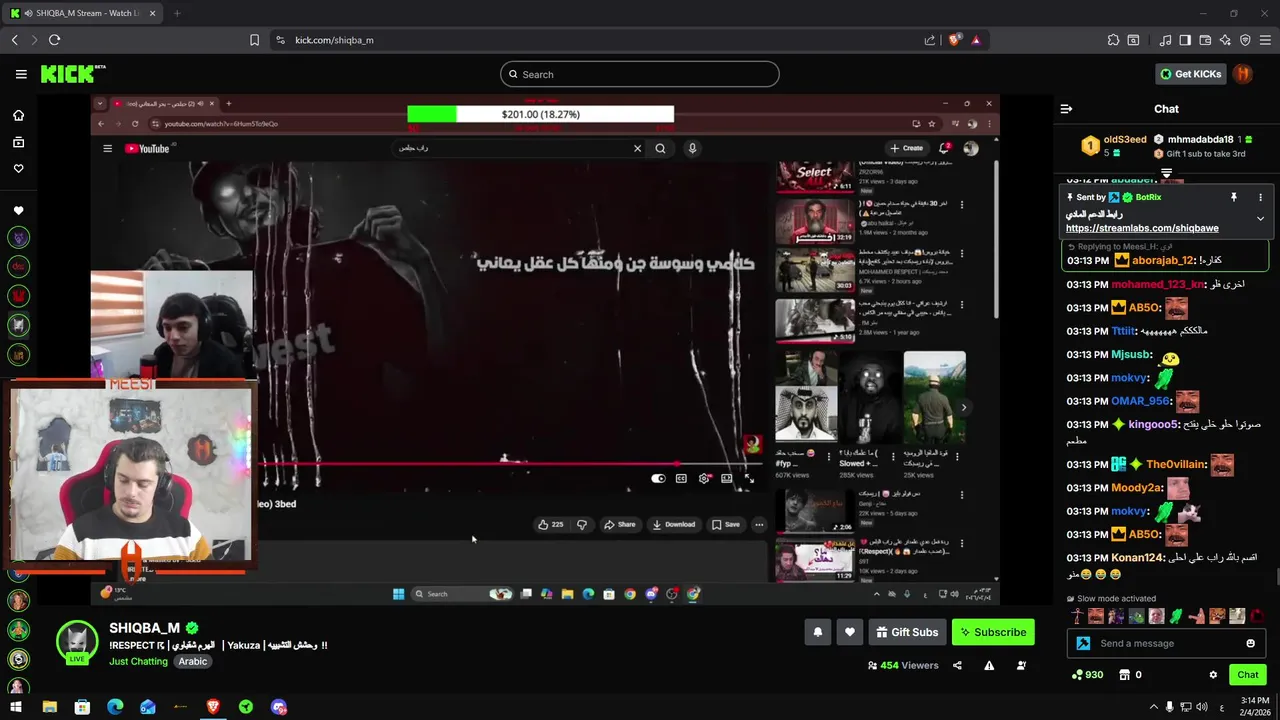Click username Konan124 in chat
This screenshot has width=1280, height=720.
pyautogui.click(x=1137, y=558)
